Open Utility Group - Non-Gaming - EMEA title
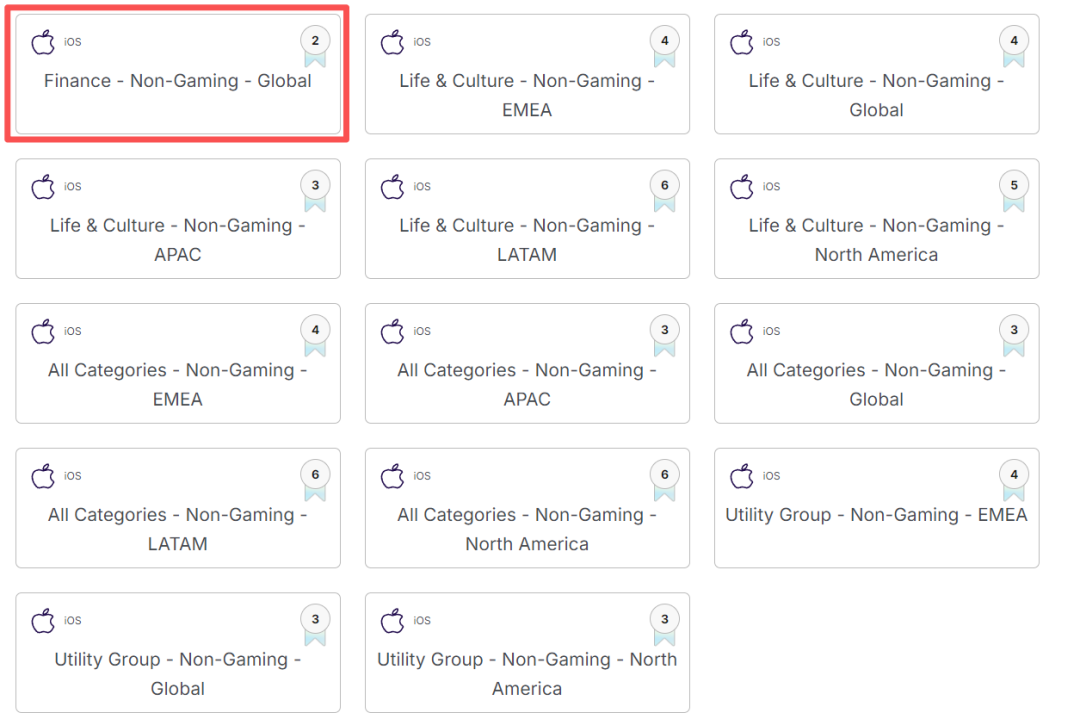Screen dimensions: 1080x719 coord(876,514)
